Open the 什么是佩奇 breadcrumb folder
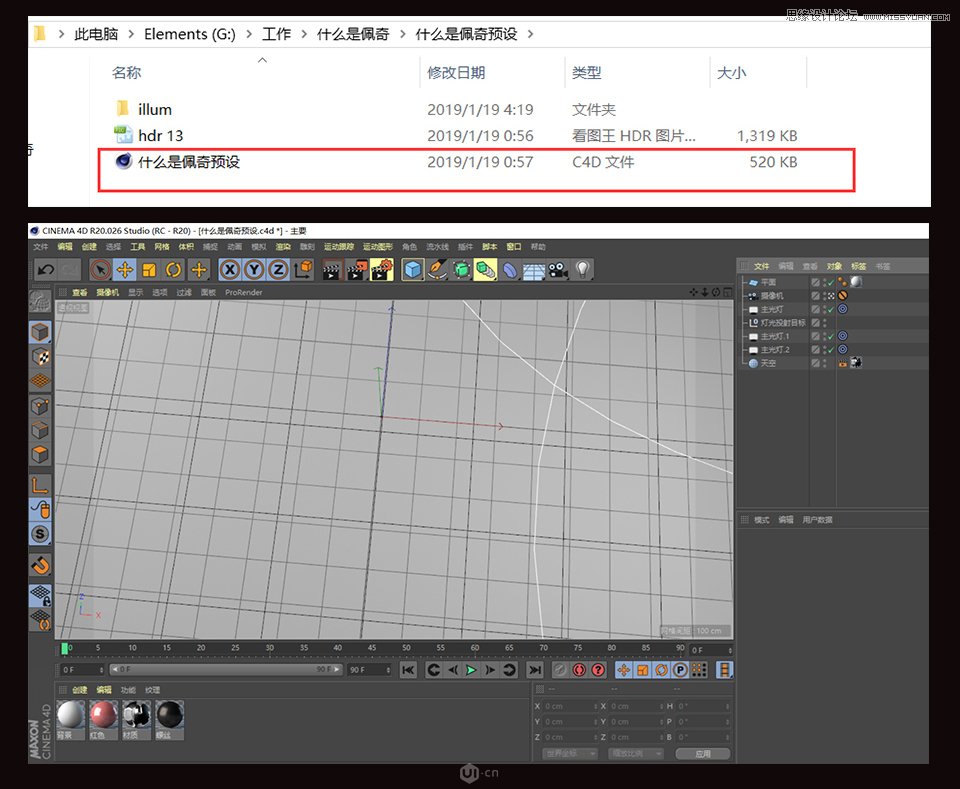The width and height of the screenshot is (960, 789). (x=352, y=33)
